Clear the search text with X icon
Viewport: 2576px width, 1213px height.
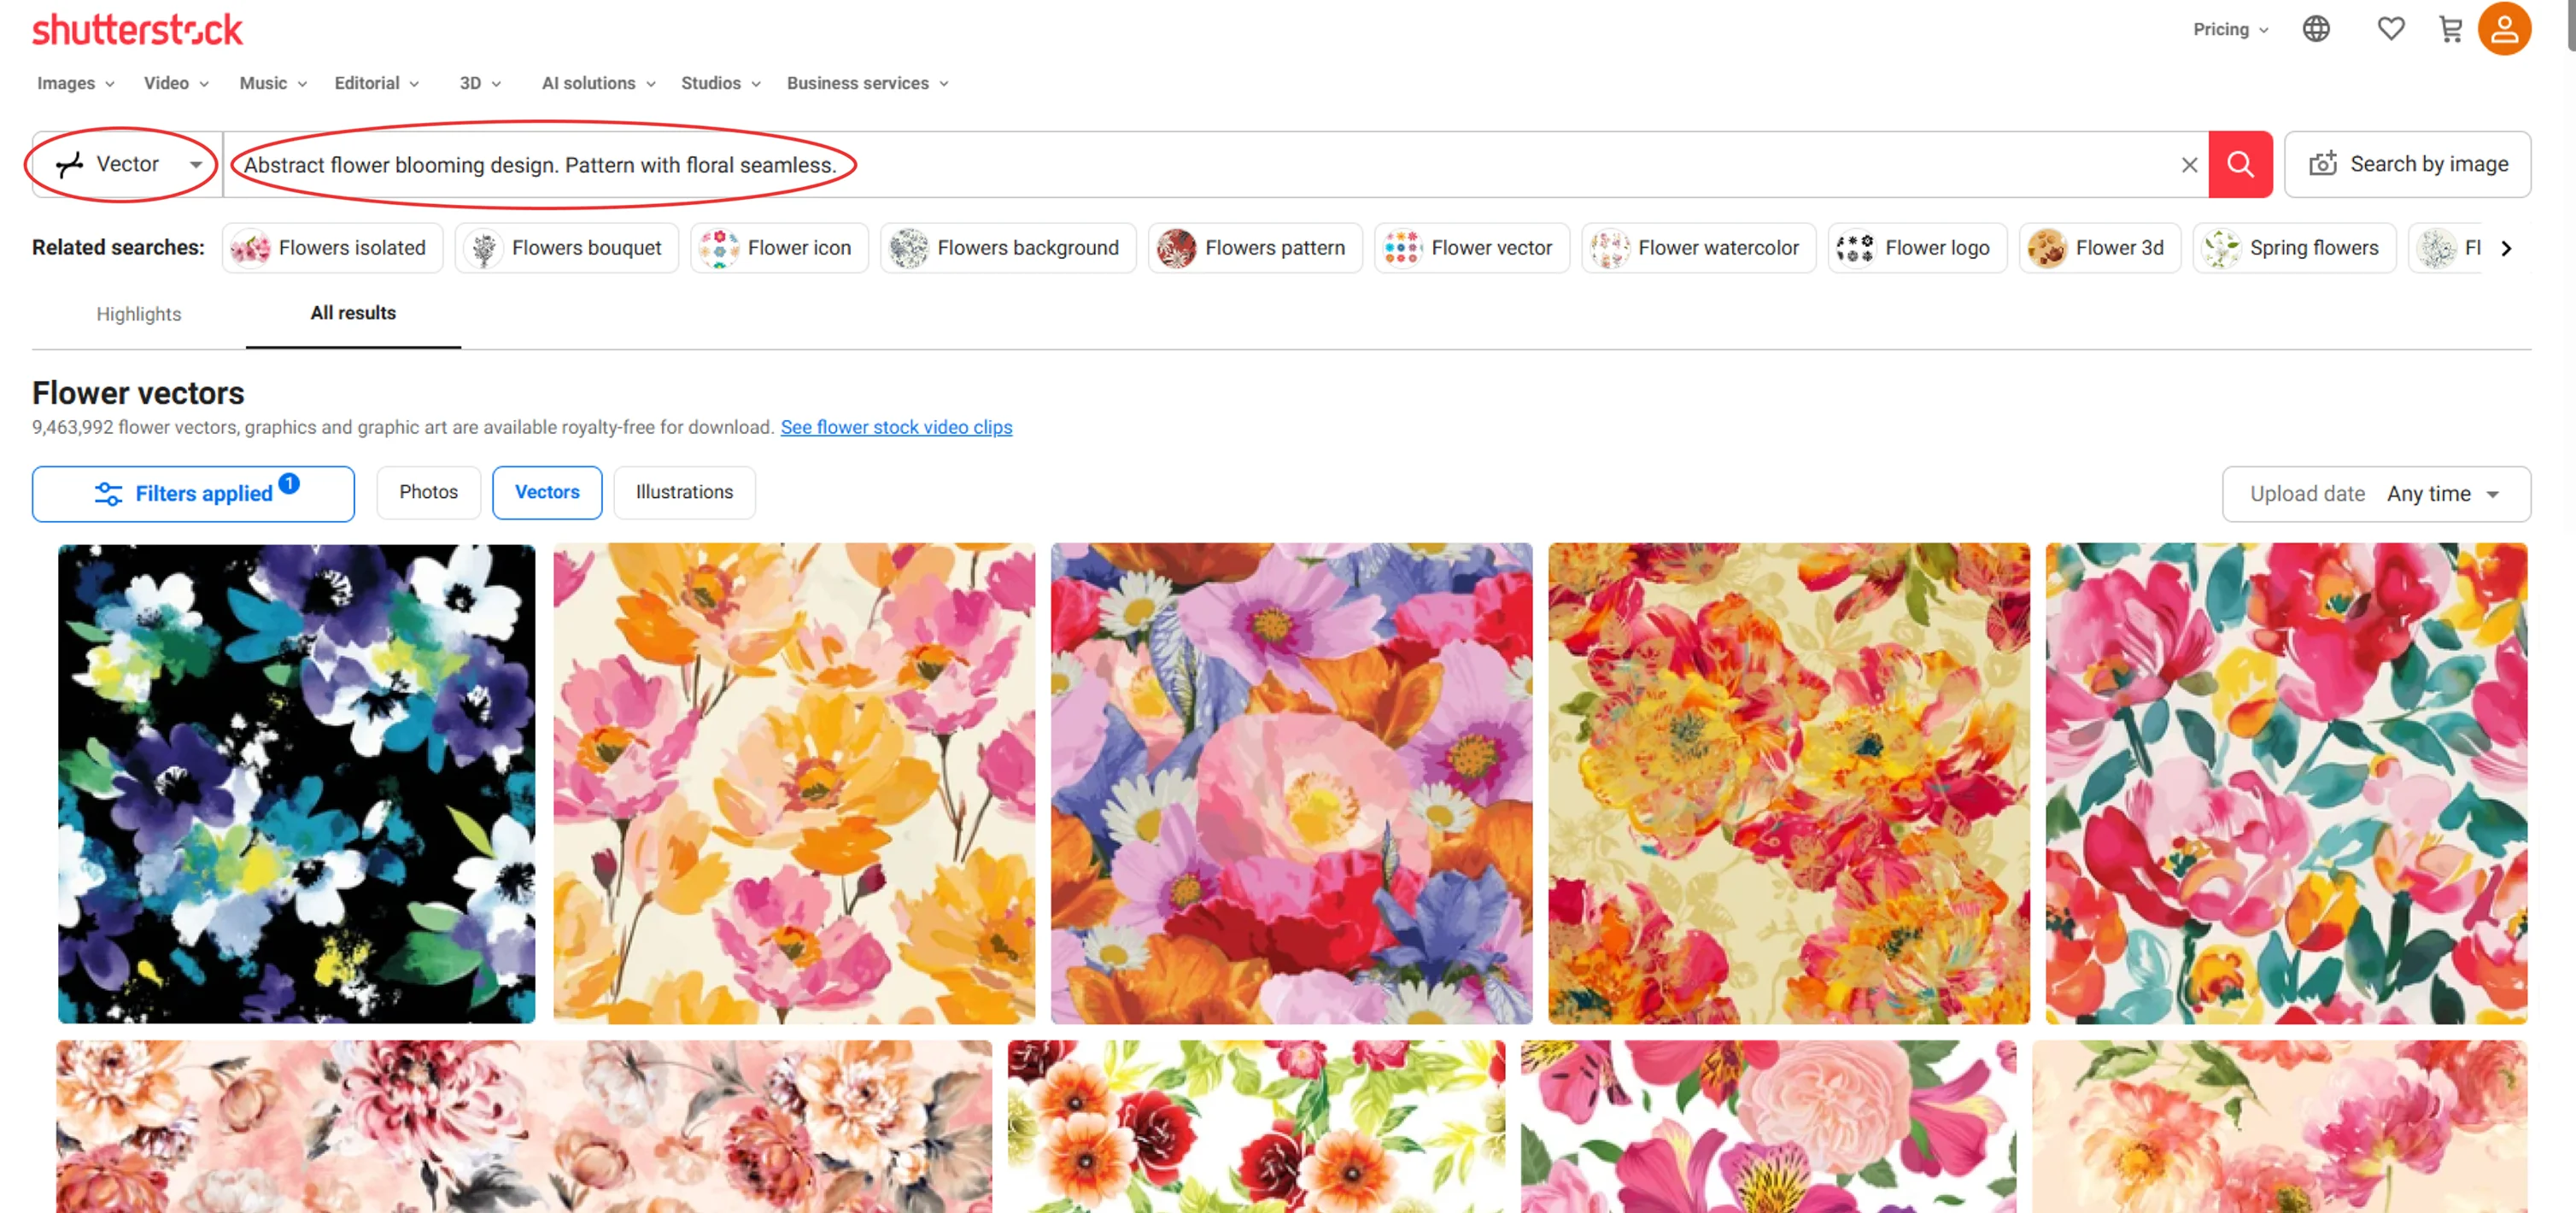pyautogui.click(x=2190, y=165)
